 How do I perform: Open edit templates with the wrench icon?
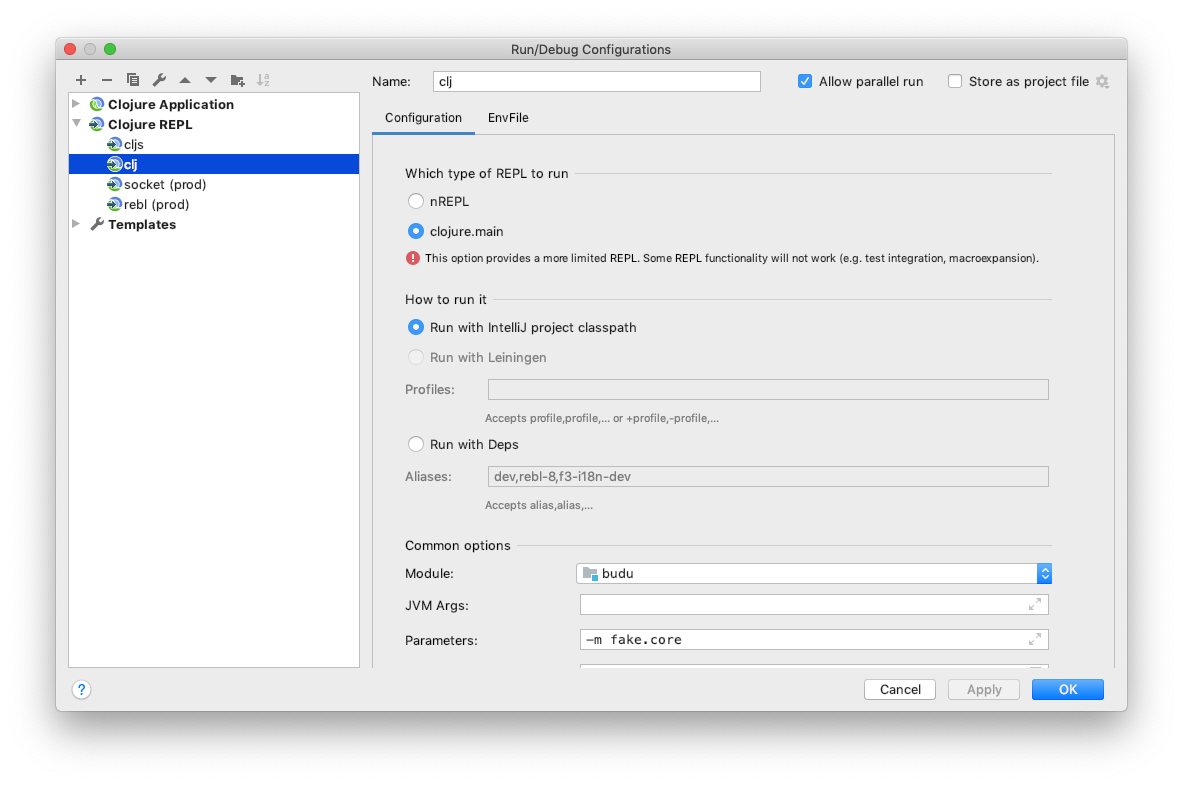coord(159,80)
